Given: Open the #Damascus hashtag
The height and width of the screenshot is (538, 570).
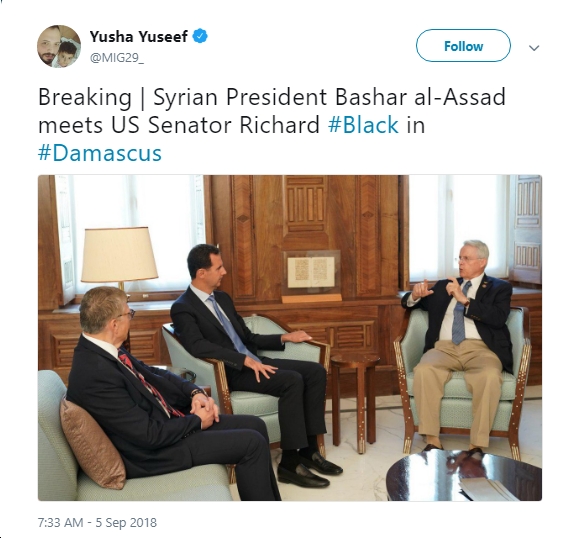Looking at the screenshot, I should click(x=100, y=153).
